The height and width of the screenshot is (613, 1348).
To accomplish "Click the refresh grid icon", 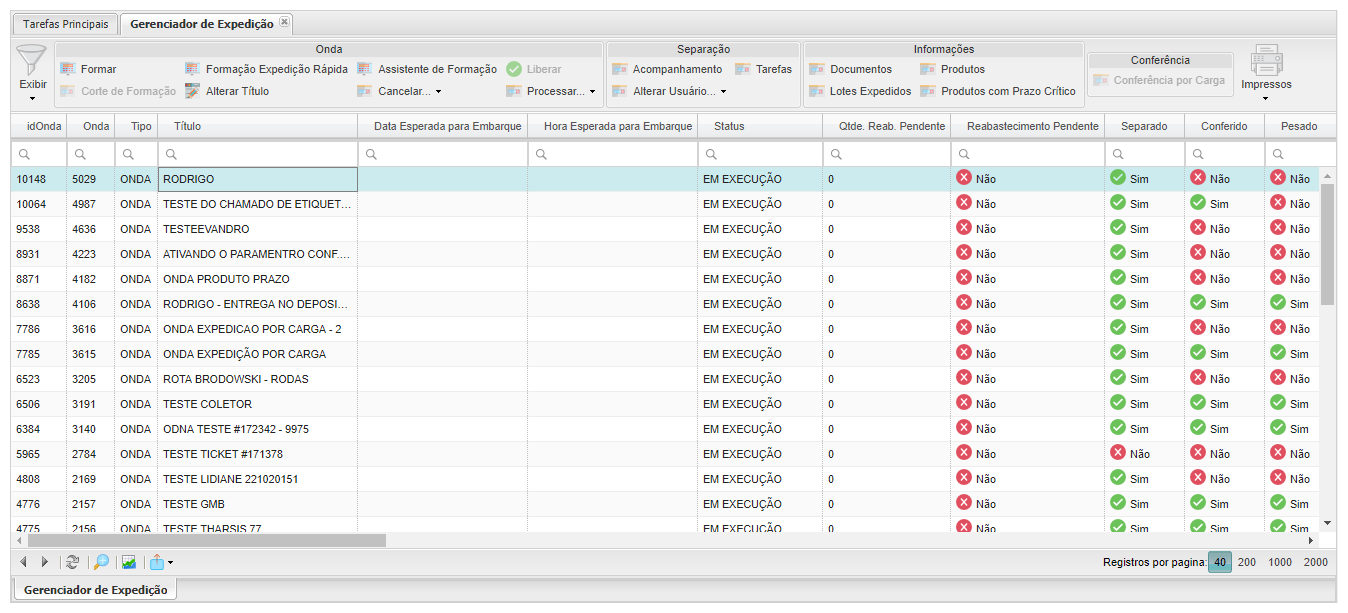I will coord(72,562).
